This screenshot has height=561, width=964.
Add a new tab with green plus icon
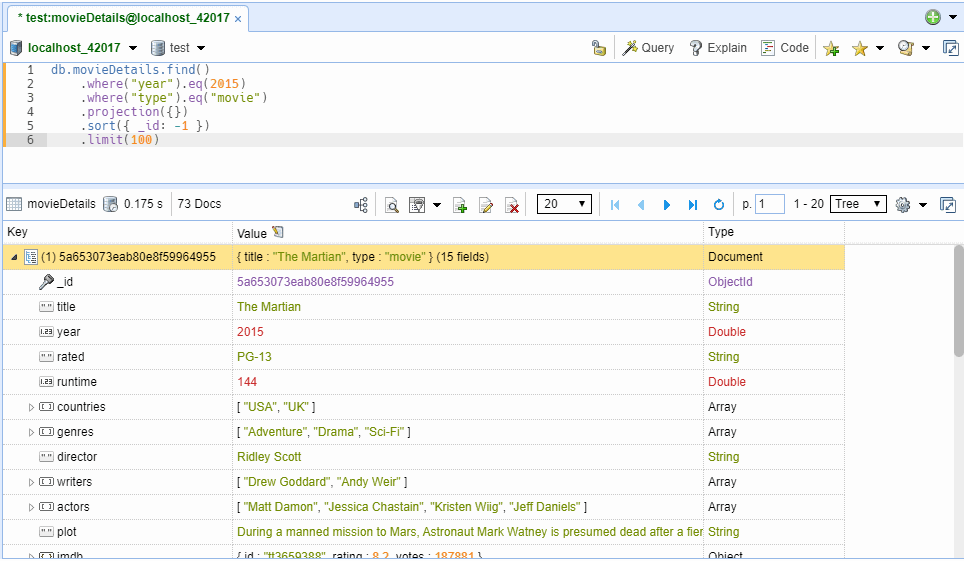(933, 17)
